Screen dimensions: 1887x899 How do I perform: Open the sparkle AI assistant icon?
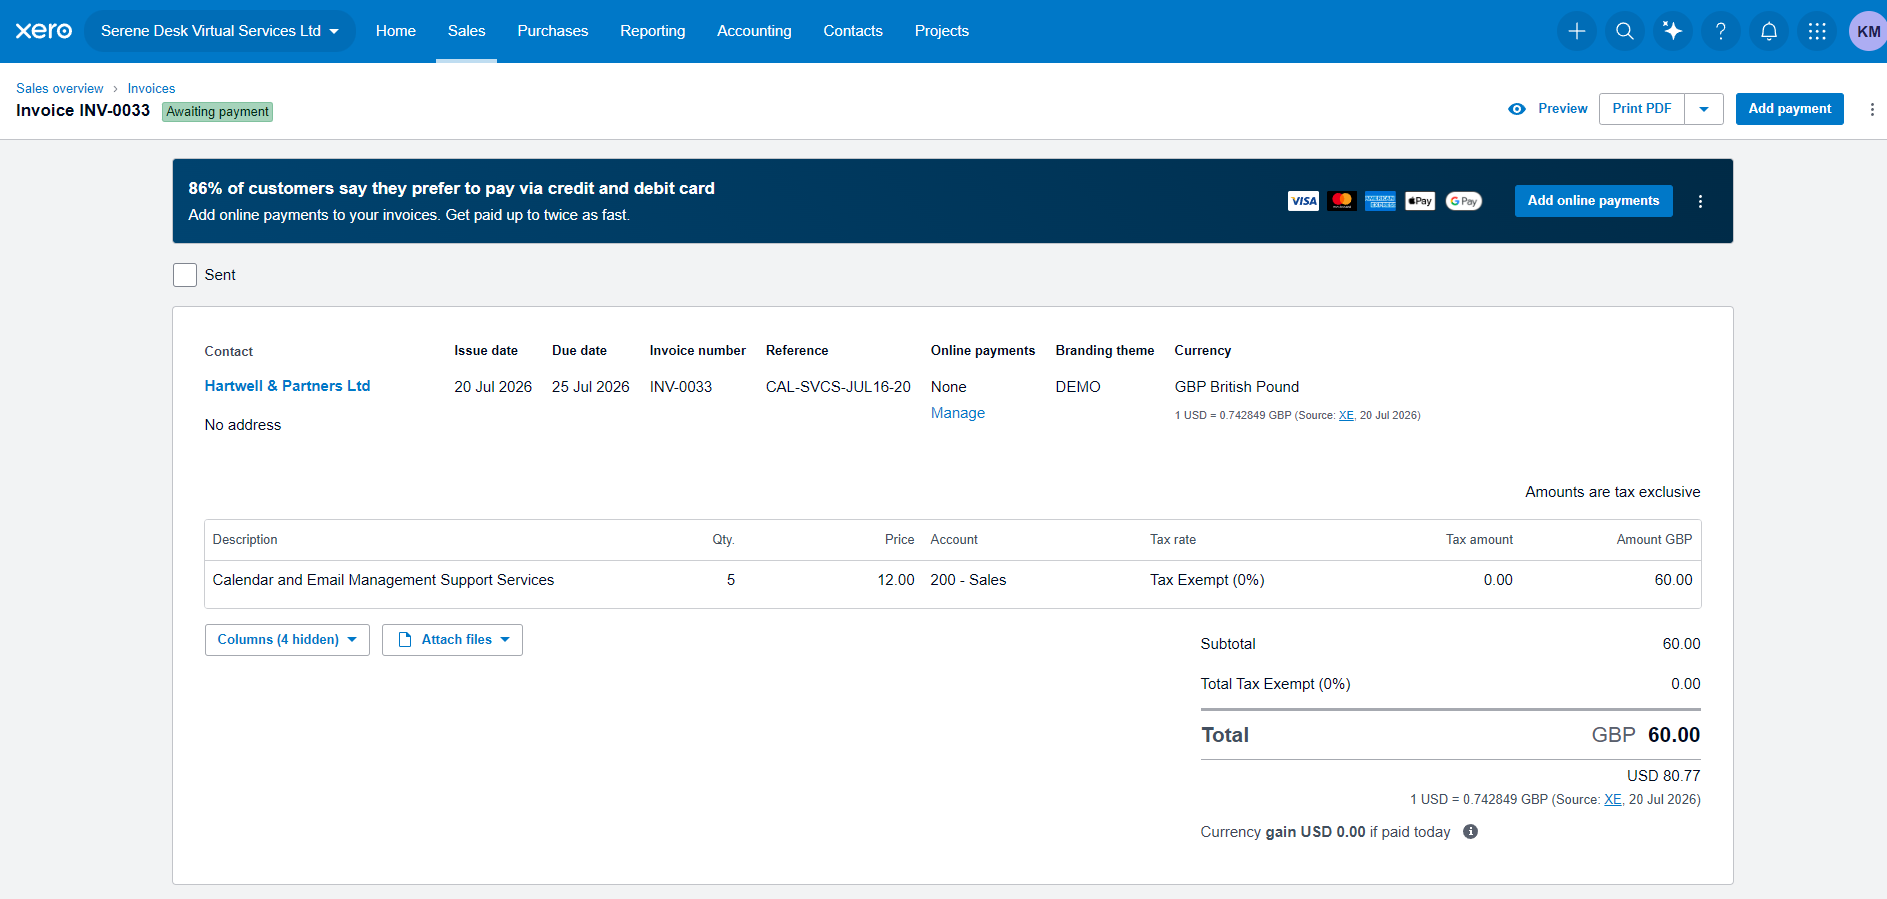(x=1672, y=31)
